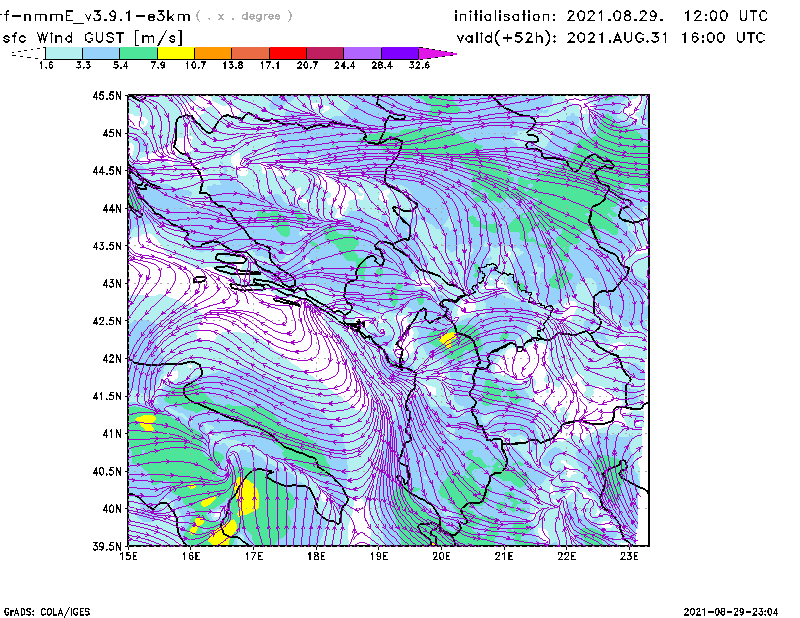The image size is (800, 618).
Task: Click the crimson 20.7 legend swatch
Action: [325, 53]
